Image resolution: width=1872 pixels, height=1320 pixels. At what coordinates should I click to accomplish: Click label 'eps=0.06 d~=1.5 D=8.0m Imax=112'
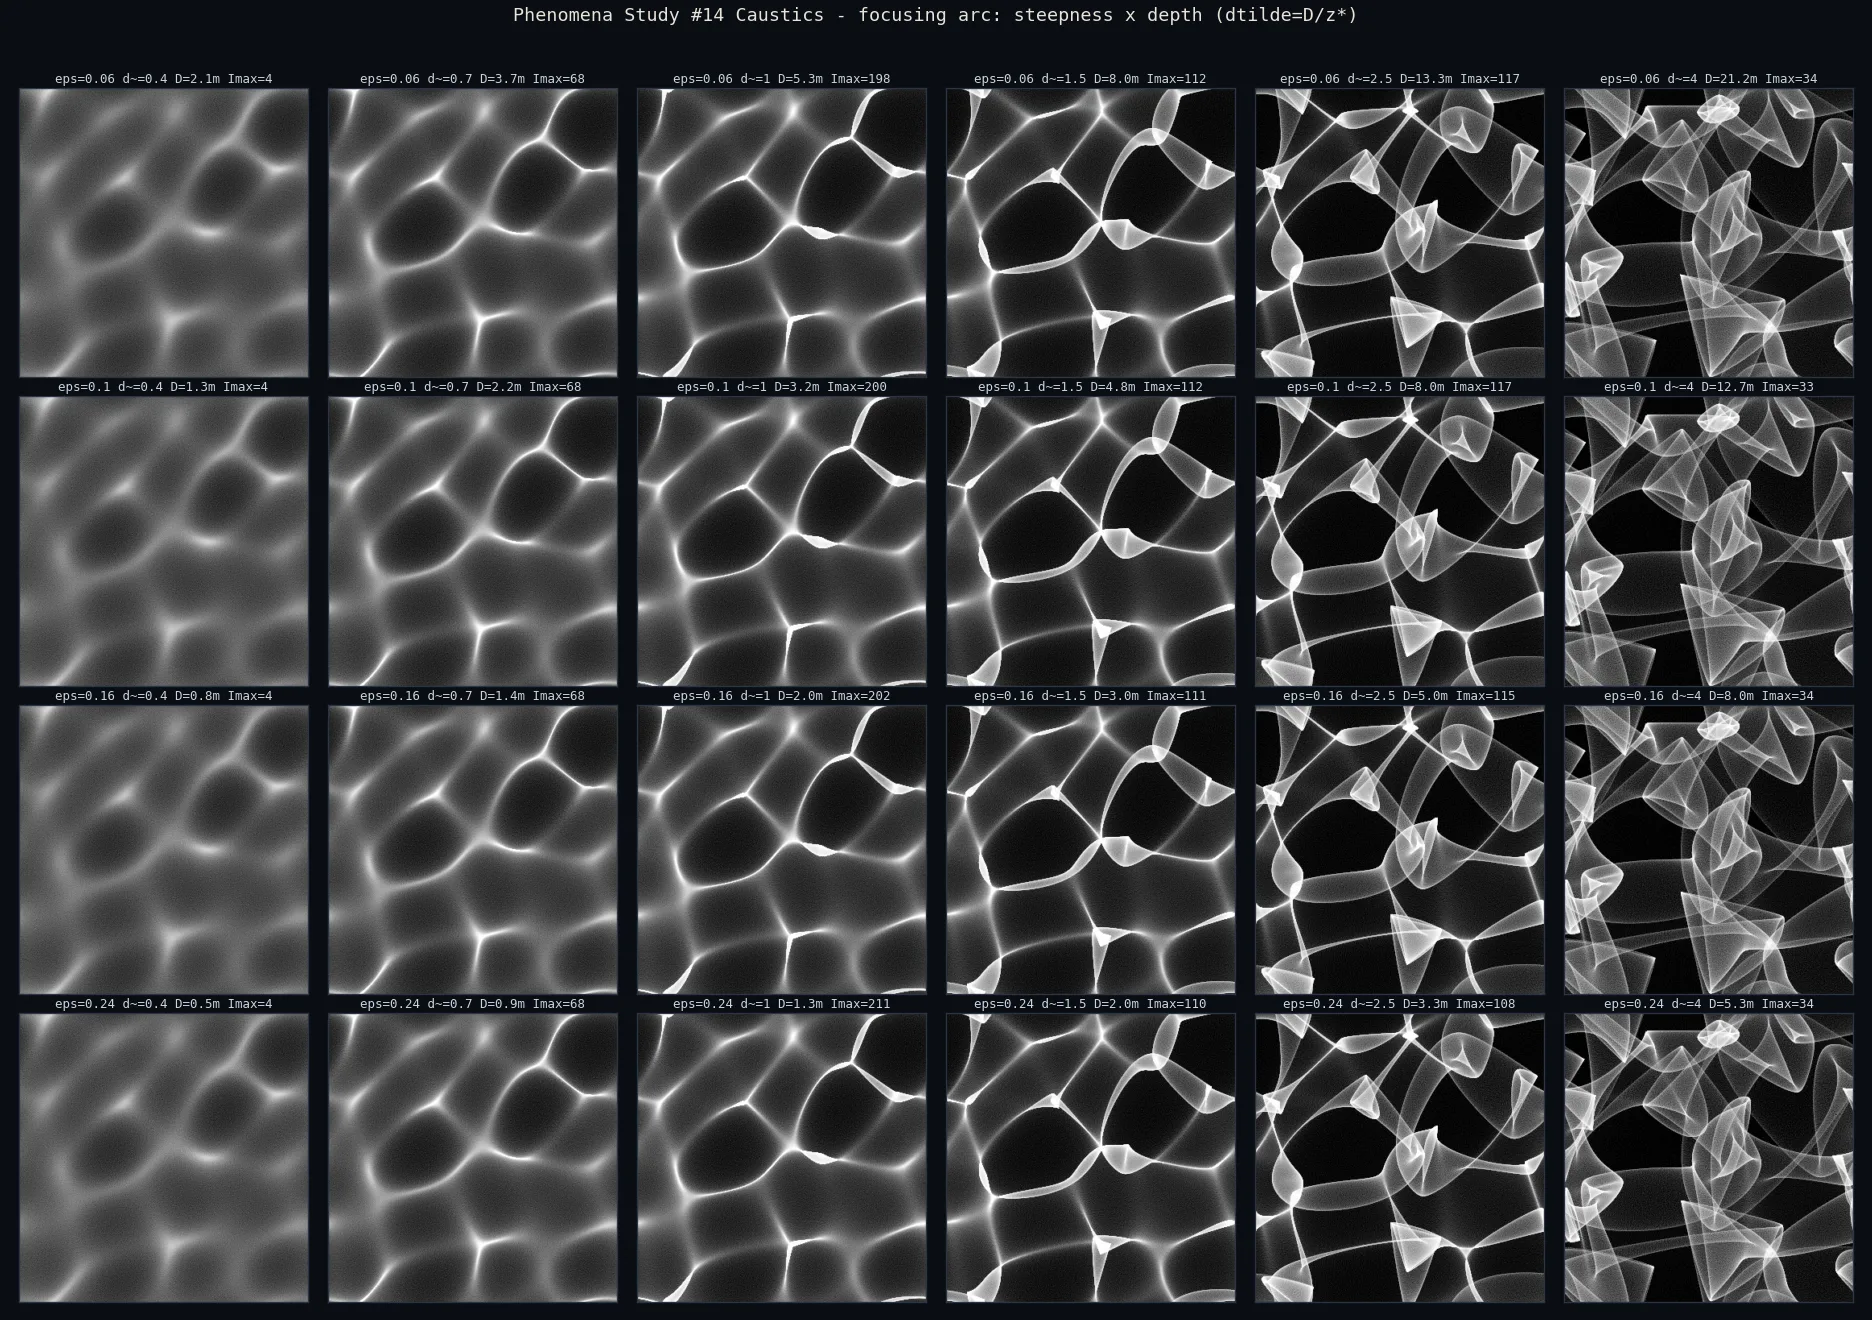click(x=1091, y=79)
